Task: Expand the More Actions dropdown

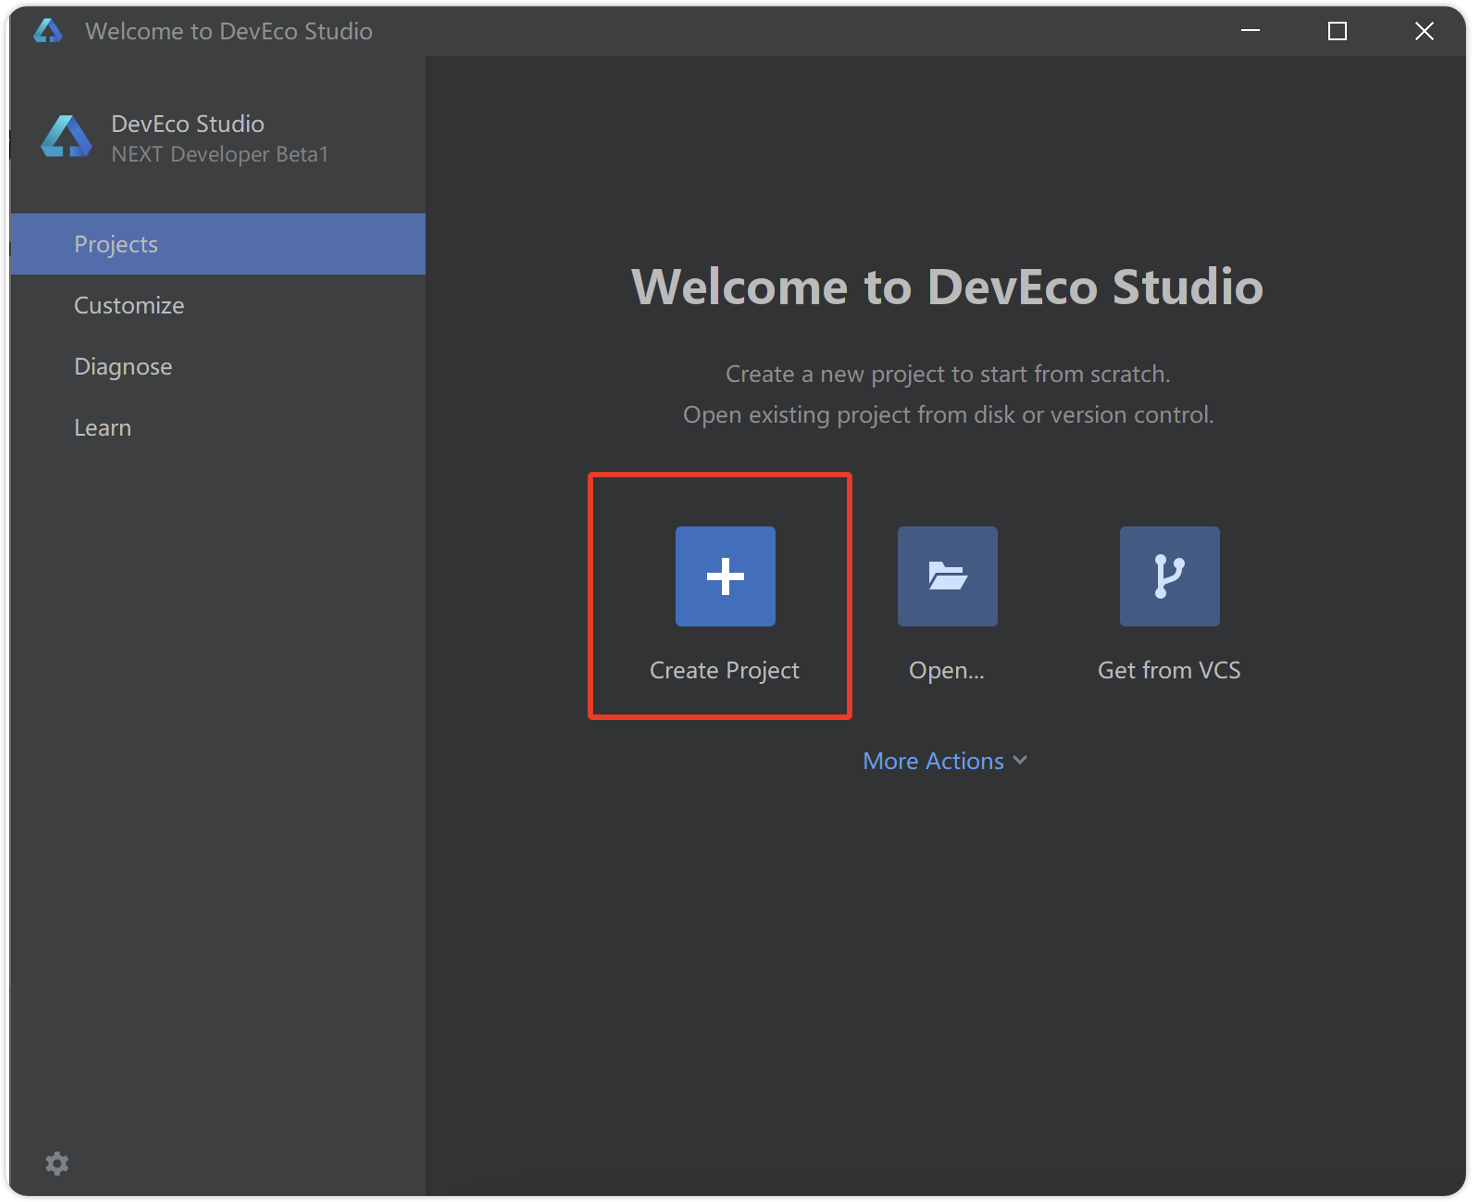Action: click(945, 761)
